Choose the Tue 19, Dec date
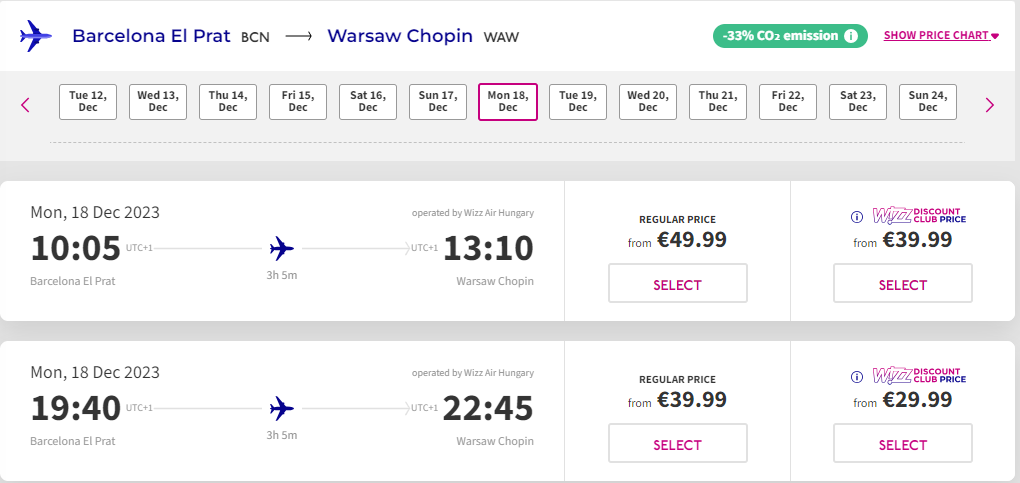Screen dimensions: 1020x483 click(x=578, y=102)
